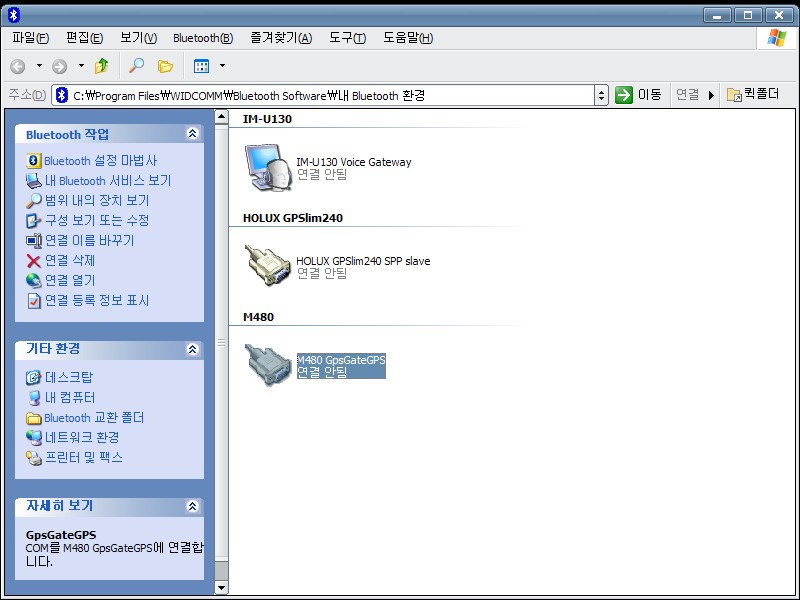Click 연결 등록 정보 표시 link
The image size is (800, 600).
coord(97,300)
